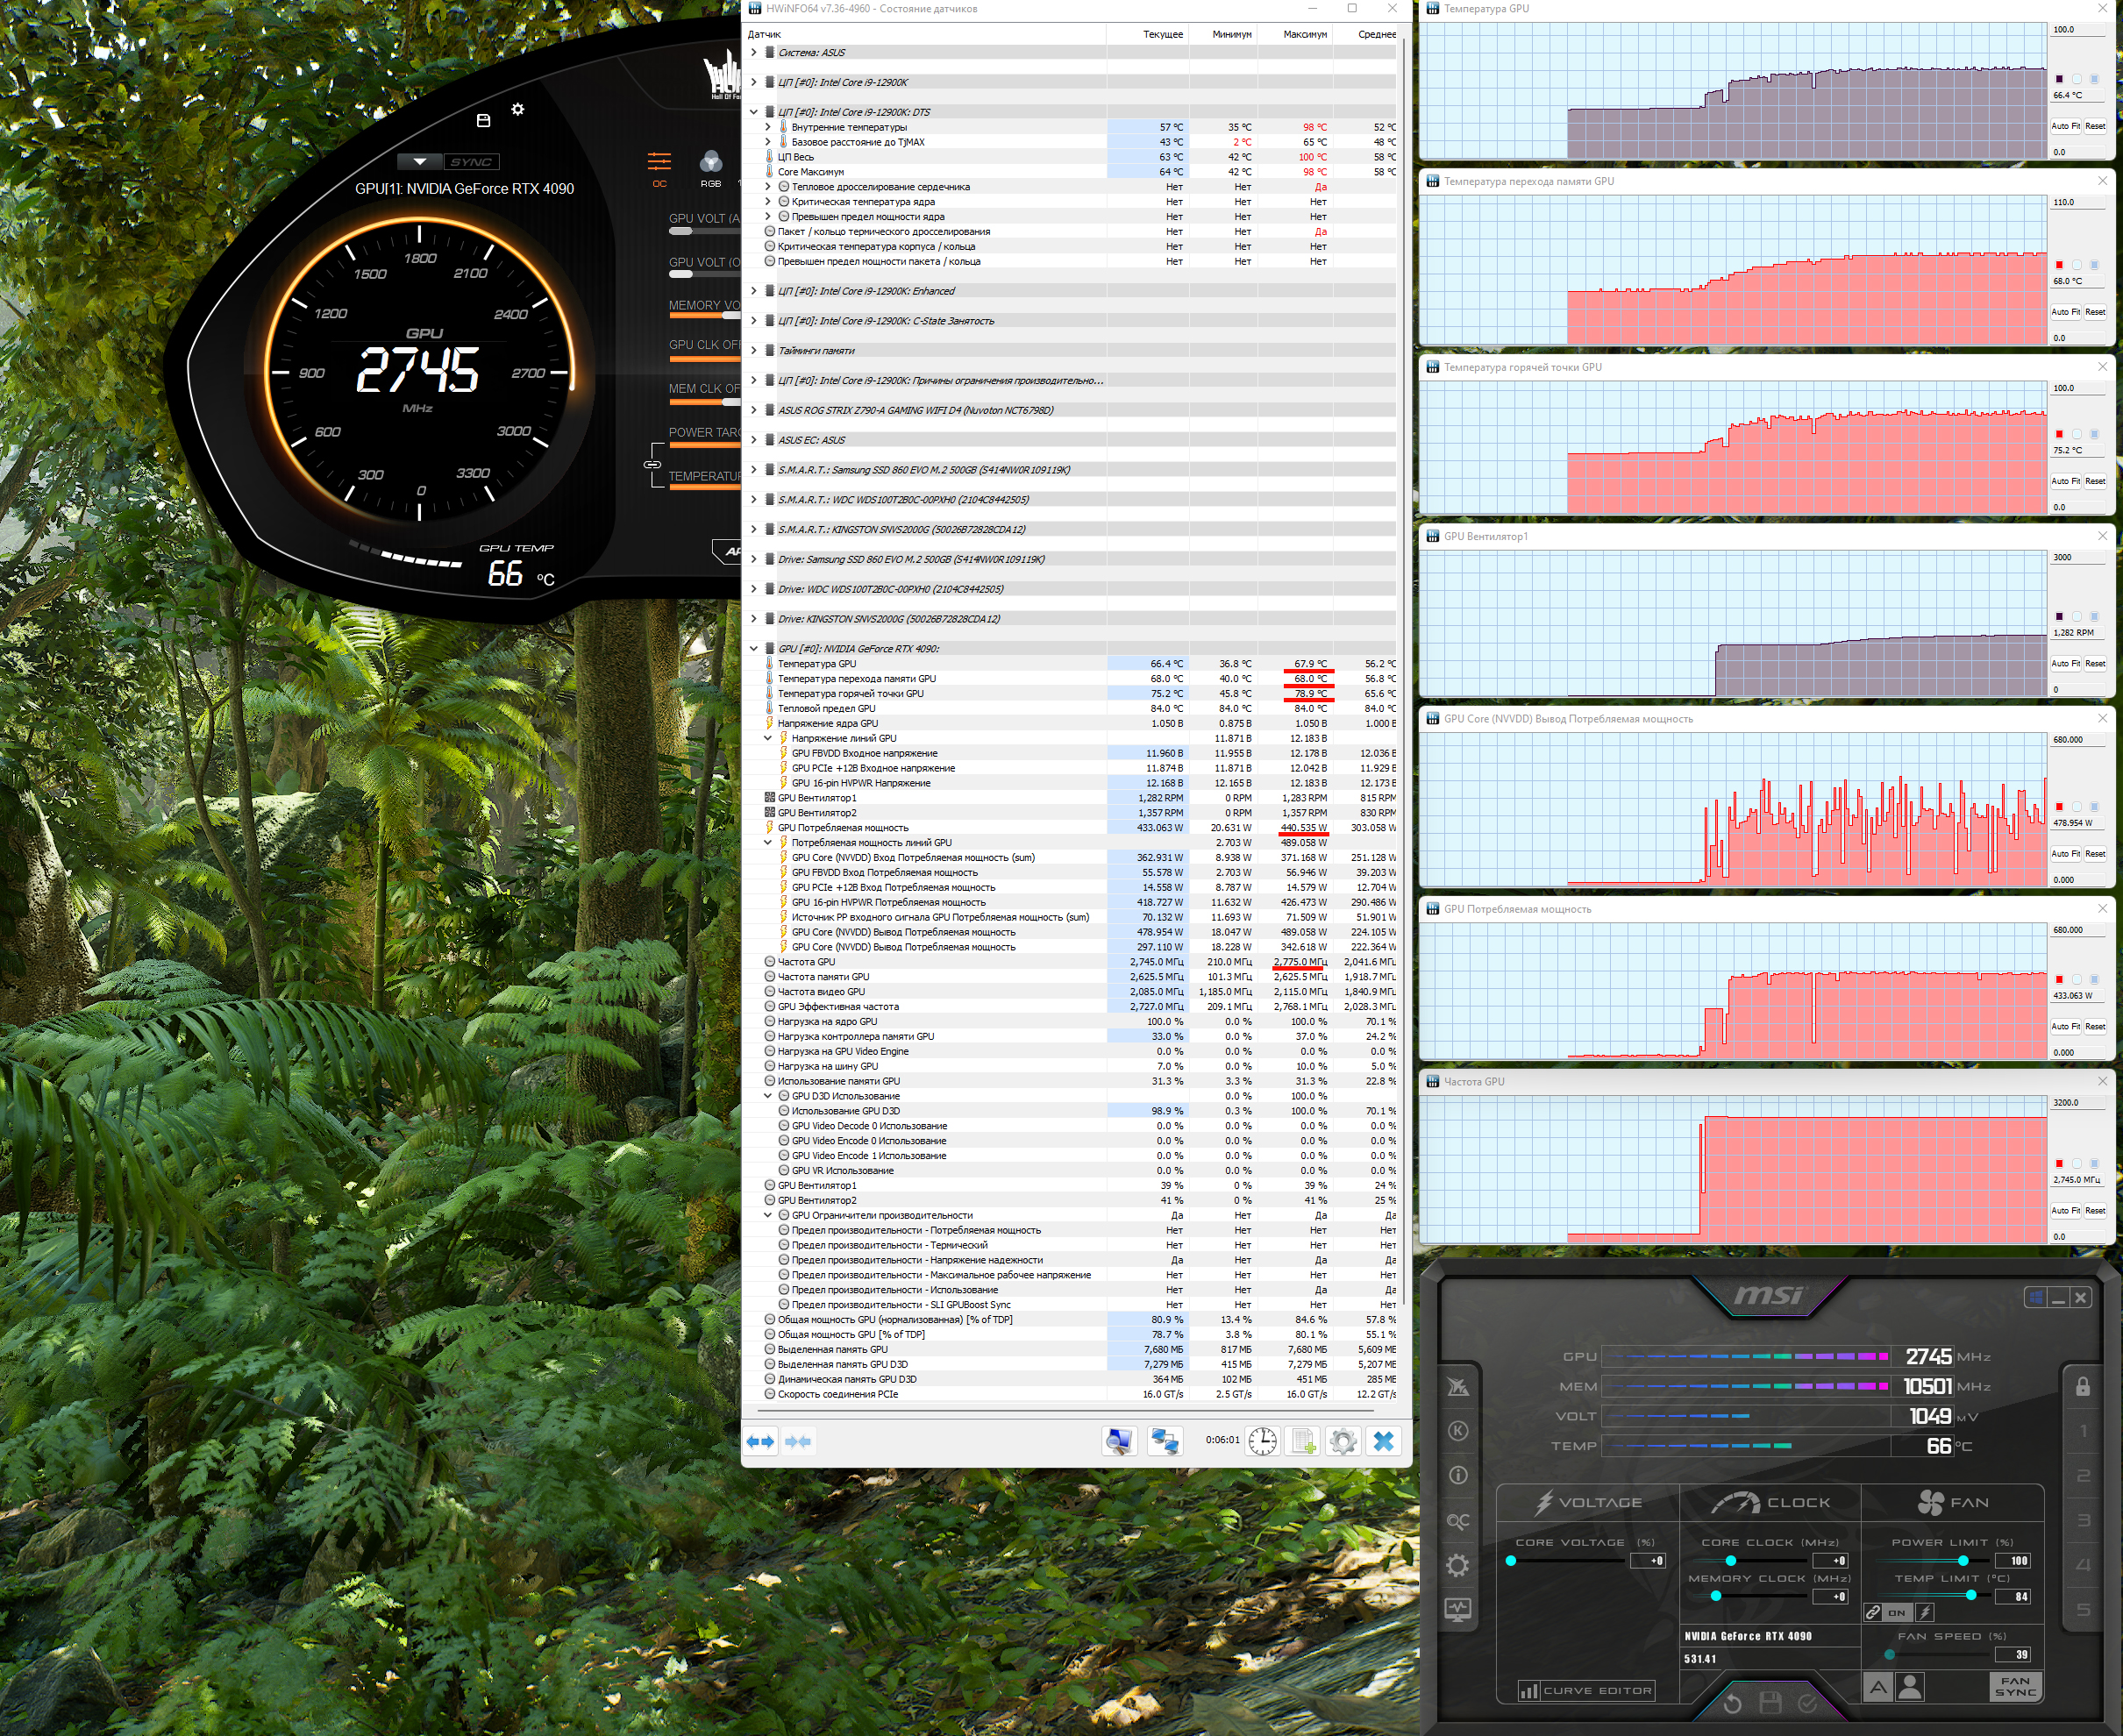The height and width of the screenshot is (1736, 2123).
Task: Open the Afterburner OC scanner icon
Action: pos(1458,1521)
